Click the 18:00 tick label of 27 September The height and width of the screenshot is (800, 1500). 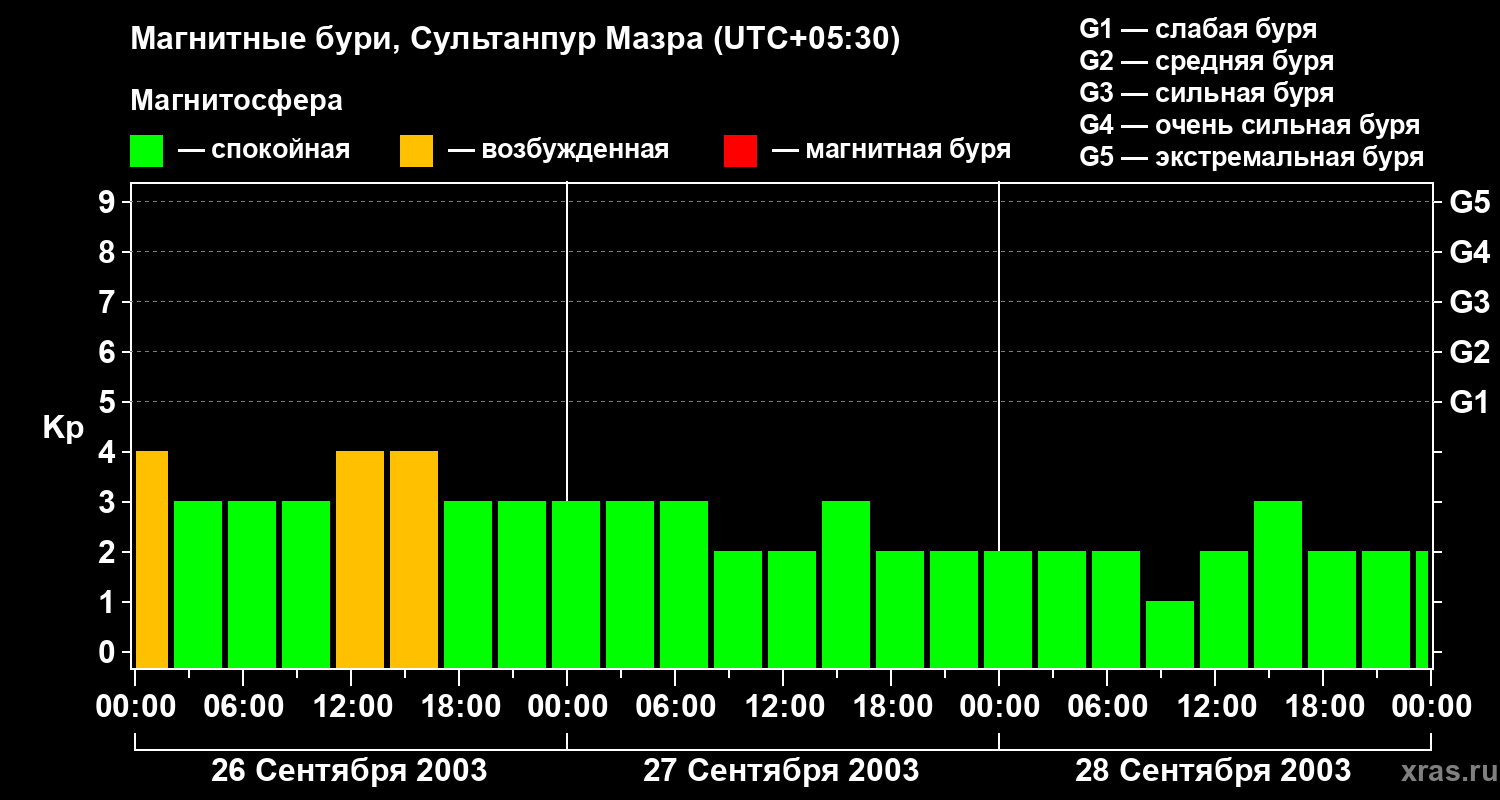pyautogui.click(x=891, y=707)
